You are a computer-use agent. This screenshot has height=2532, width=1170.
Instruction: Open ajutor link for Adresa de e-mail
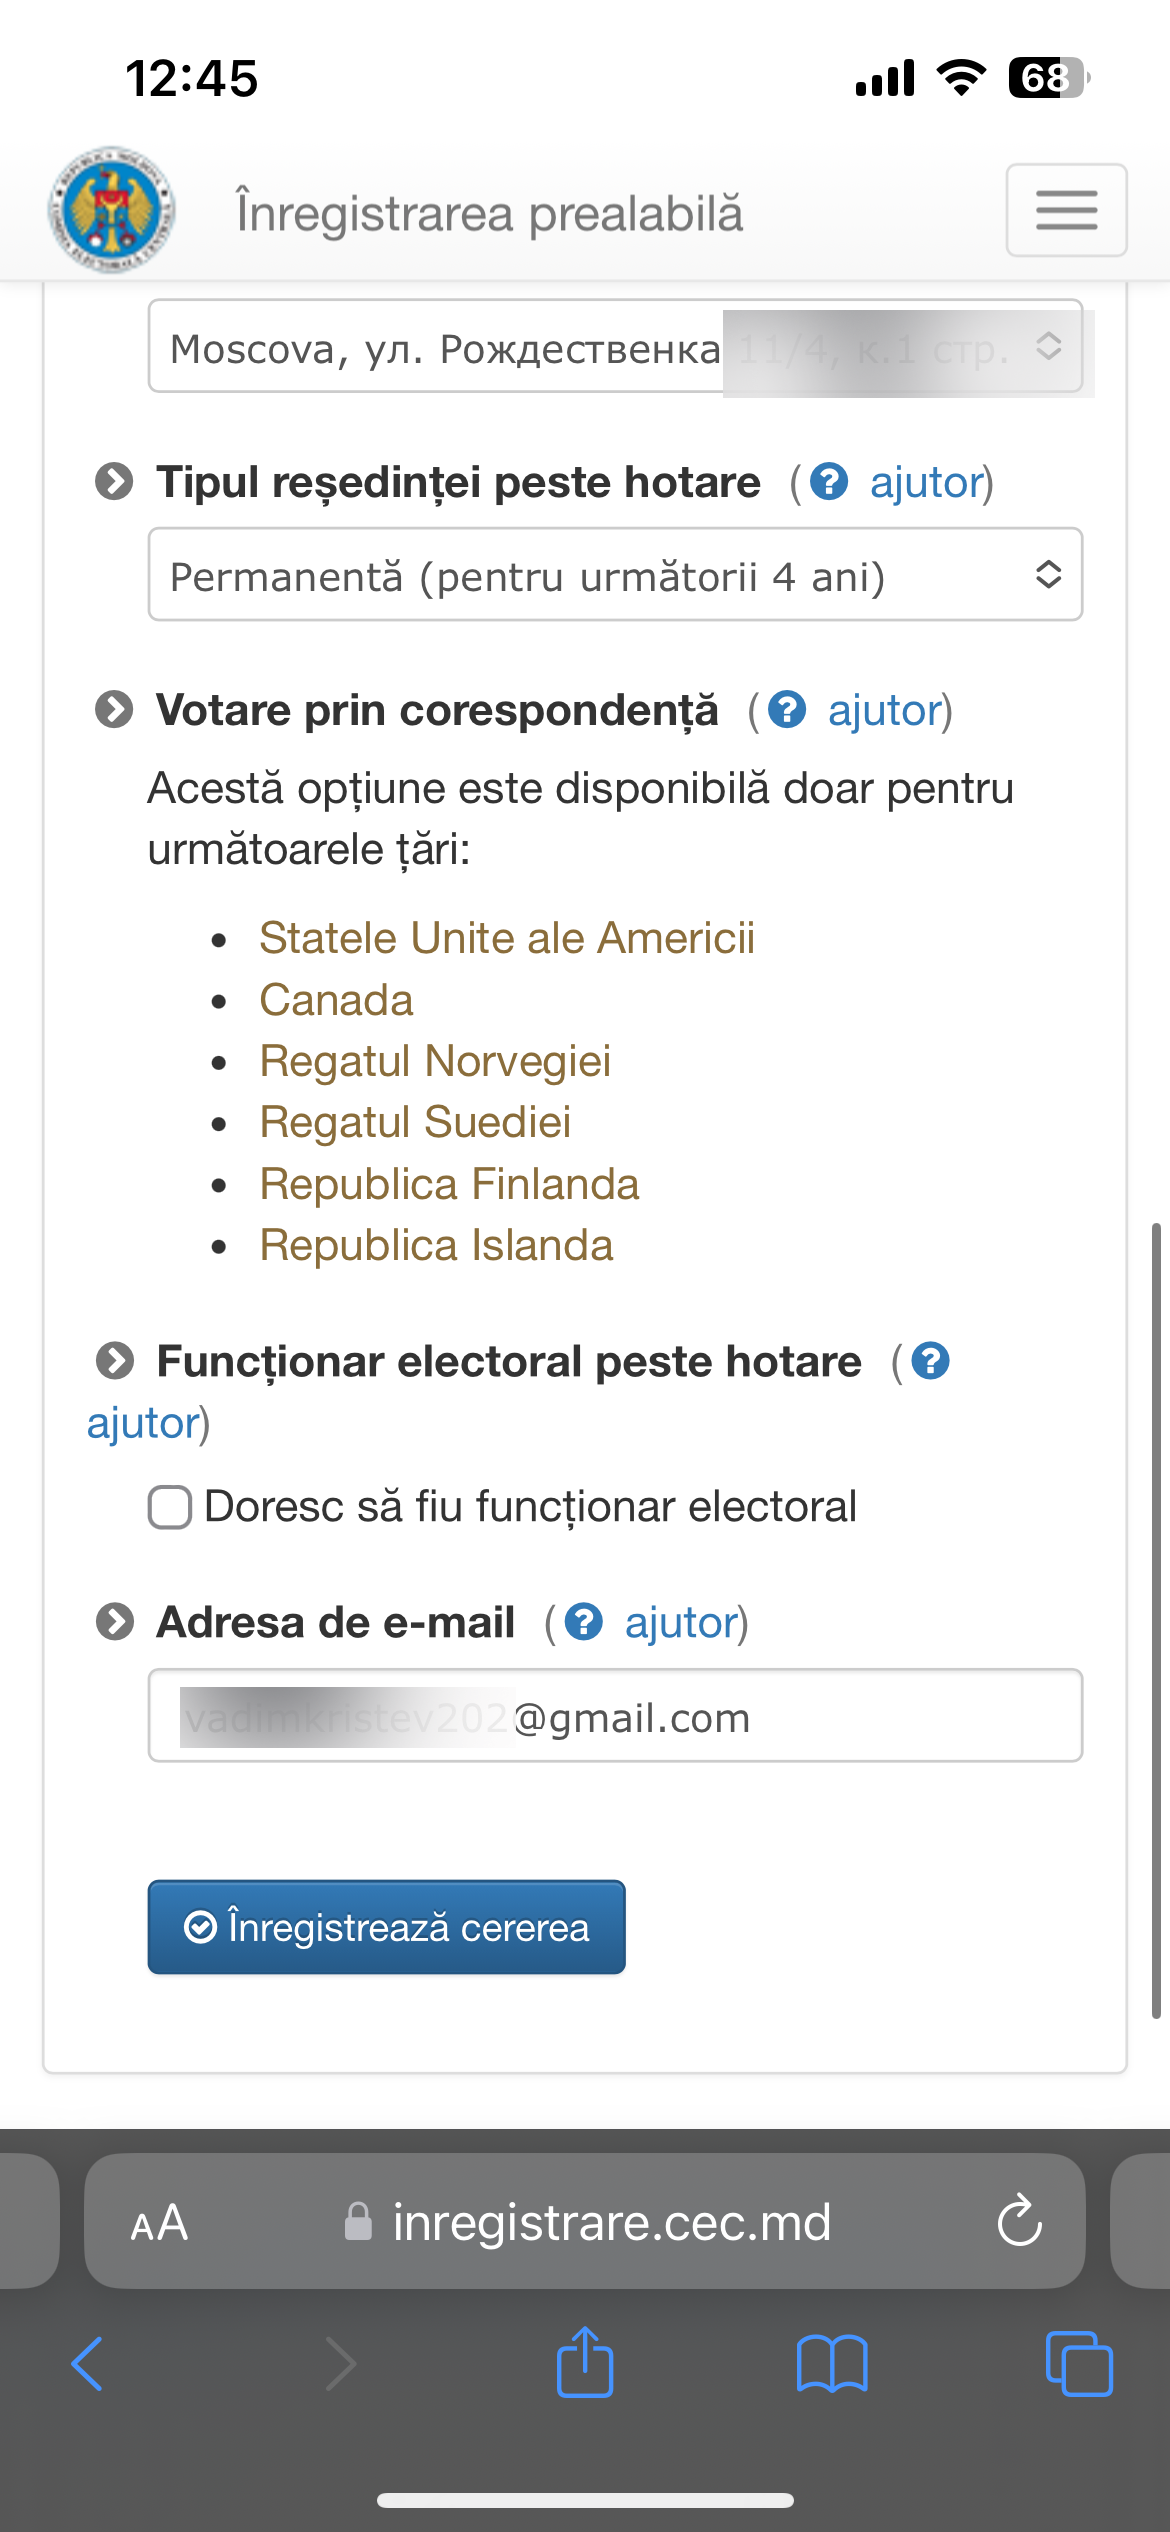pyautogui.click(x=681, y=1622)
